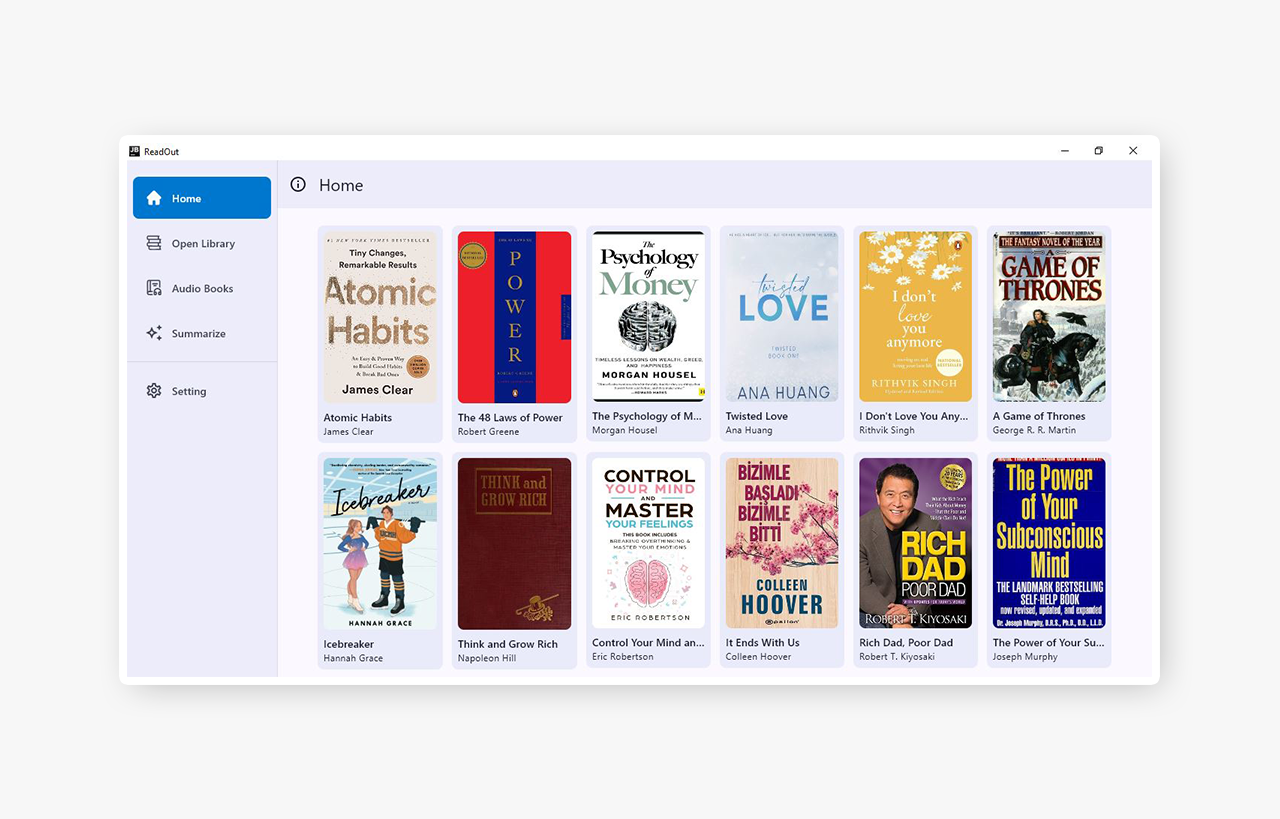
Task: Select the Home navigation label
Action: pyautogui.click(x=186, y=198)
